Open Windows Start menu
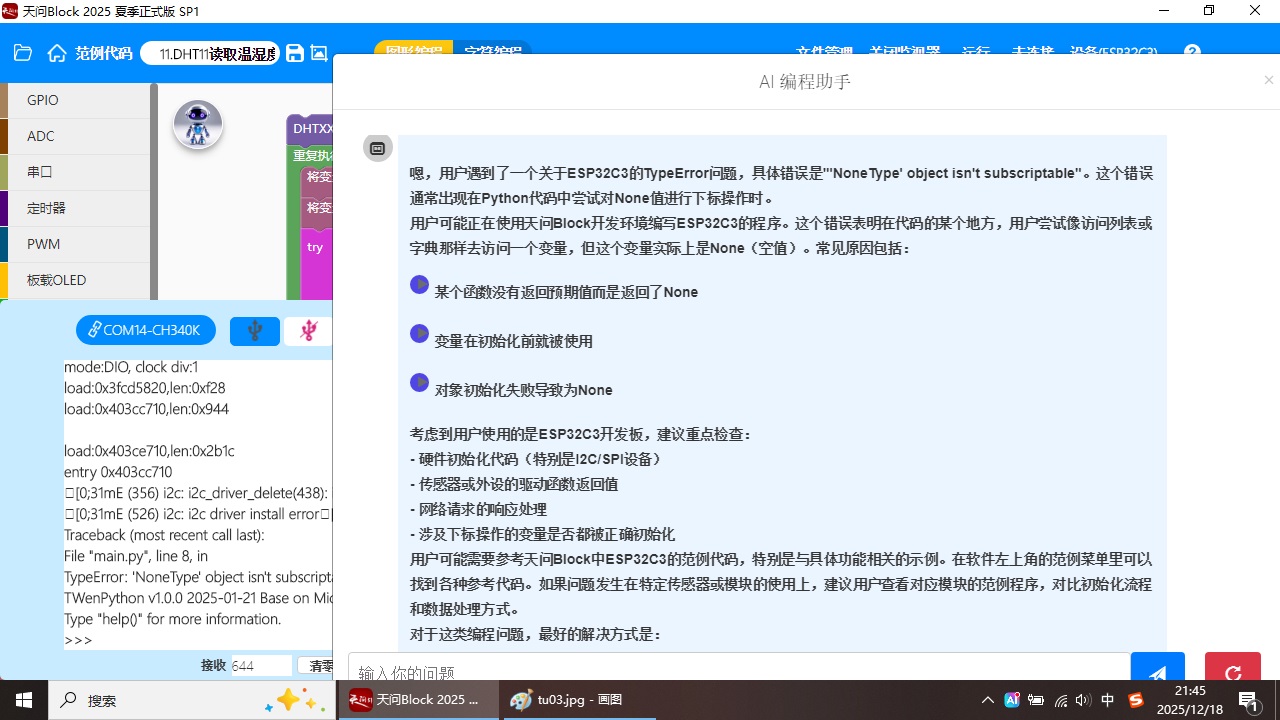The height and width of the screenshot is (720, 1280). coord(24,700)
